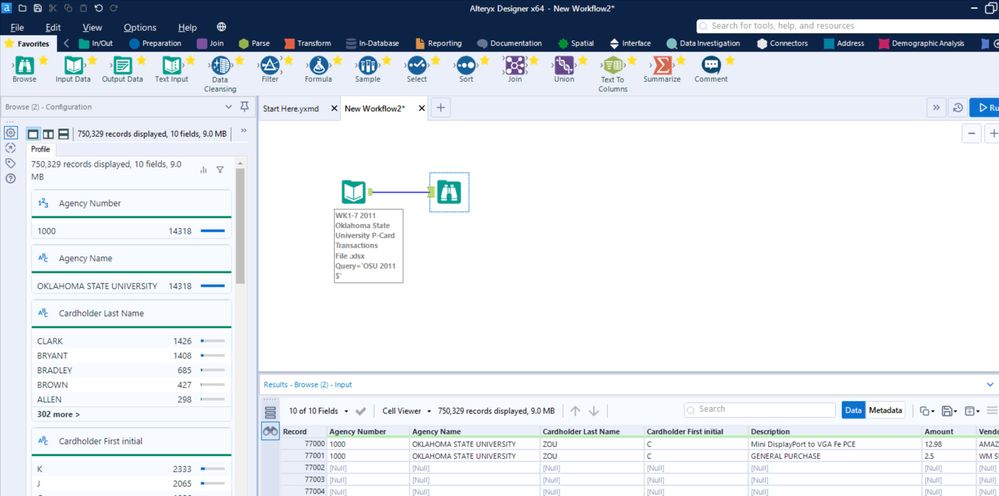Toggle the Browse star favorite off
Image resolution: width=999 pixels, height=496 pixels.
(43, 60)
